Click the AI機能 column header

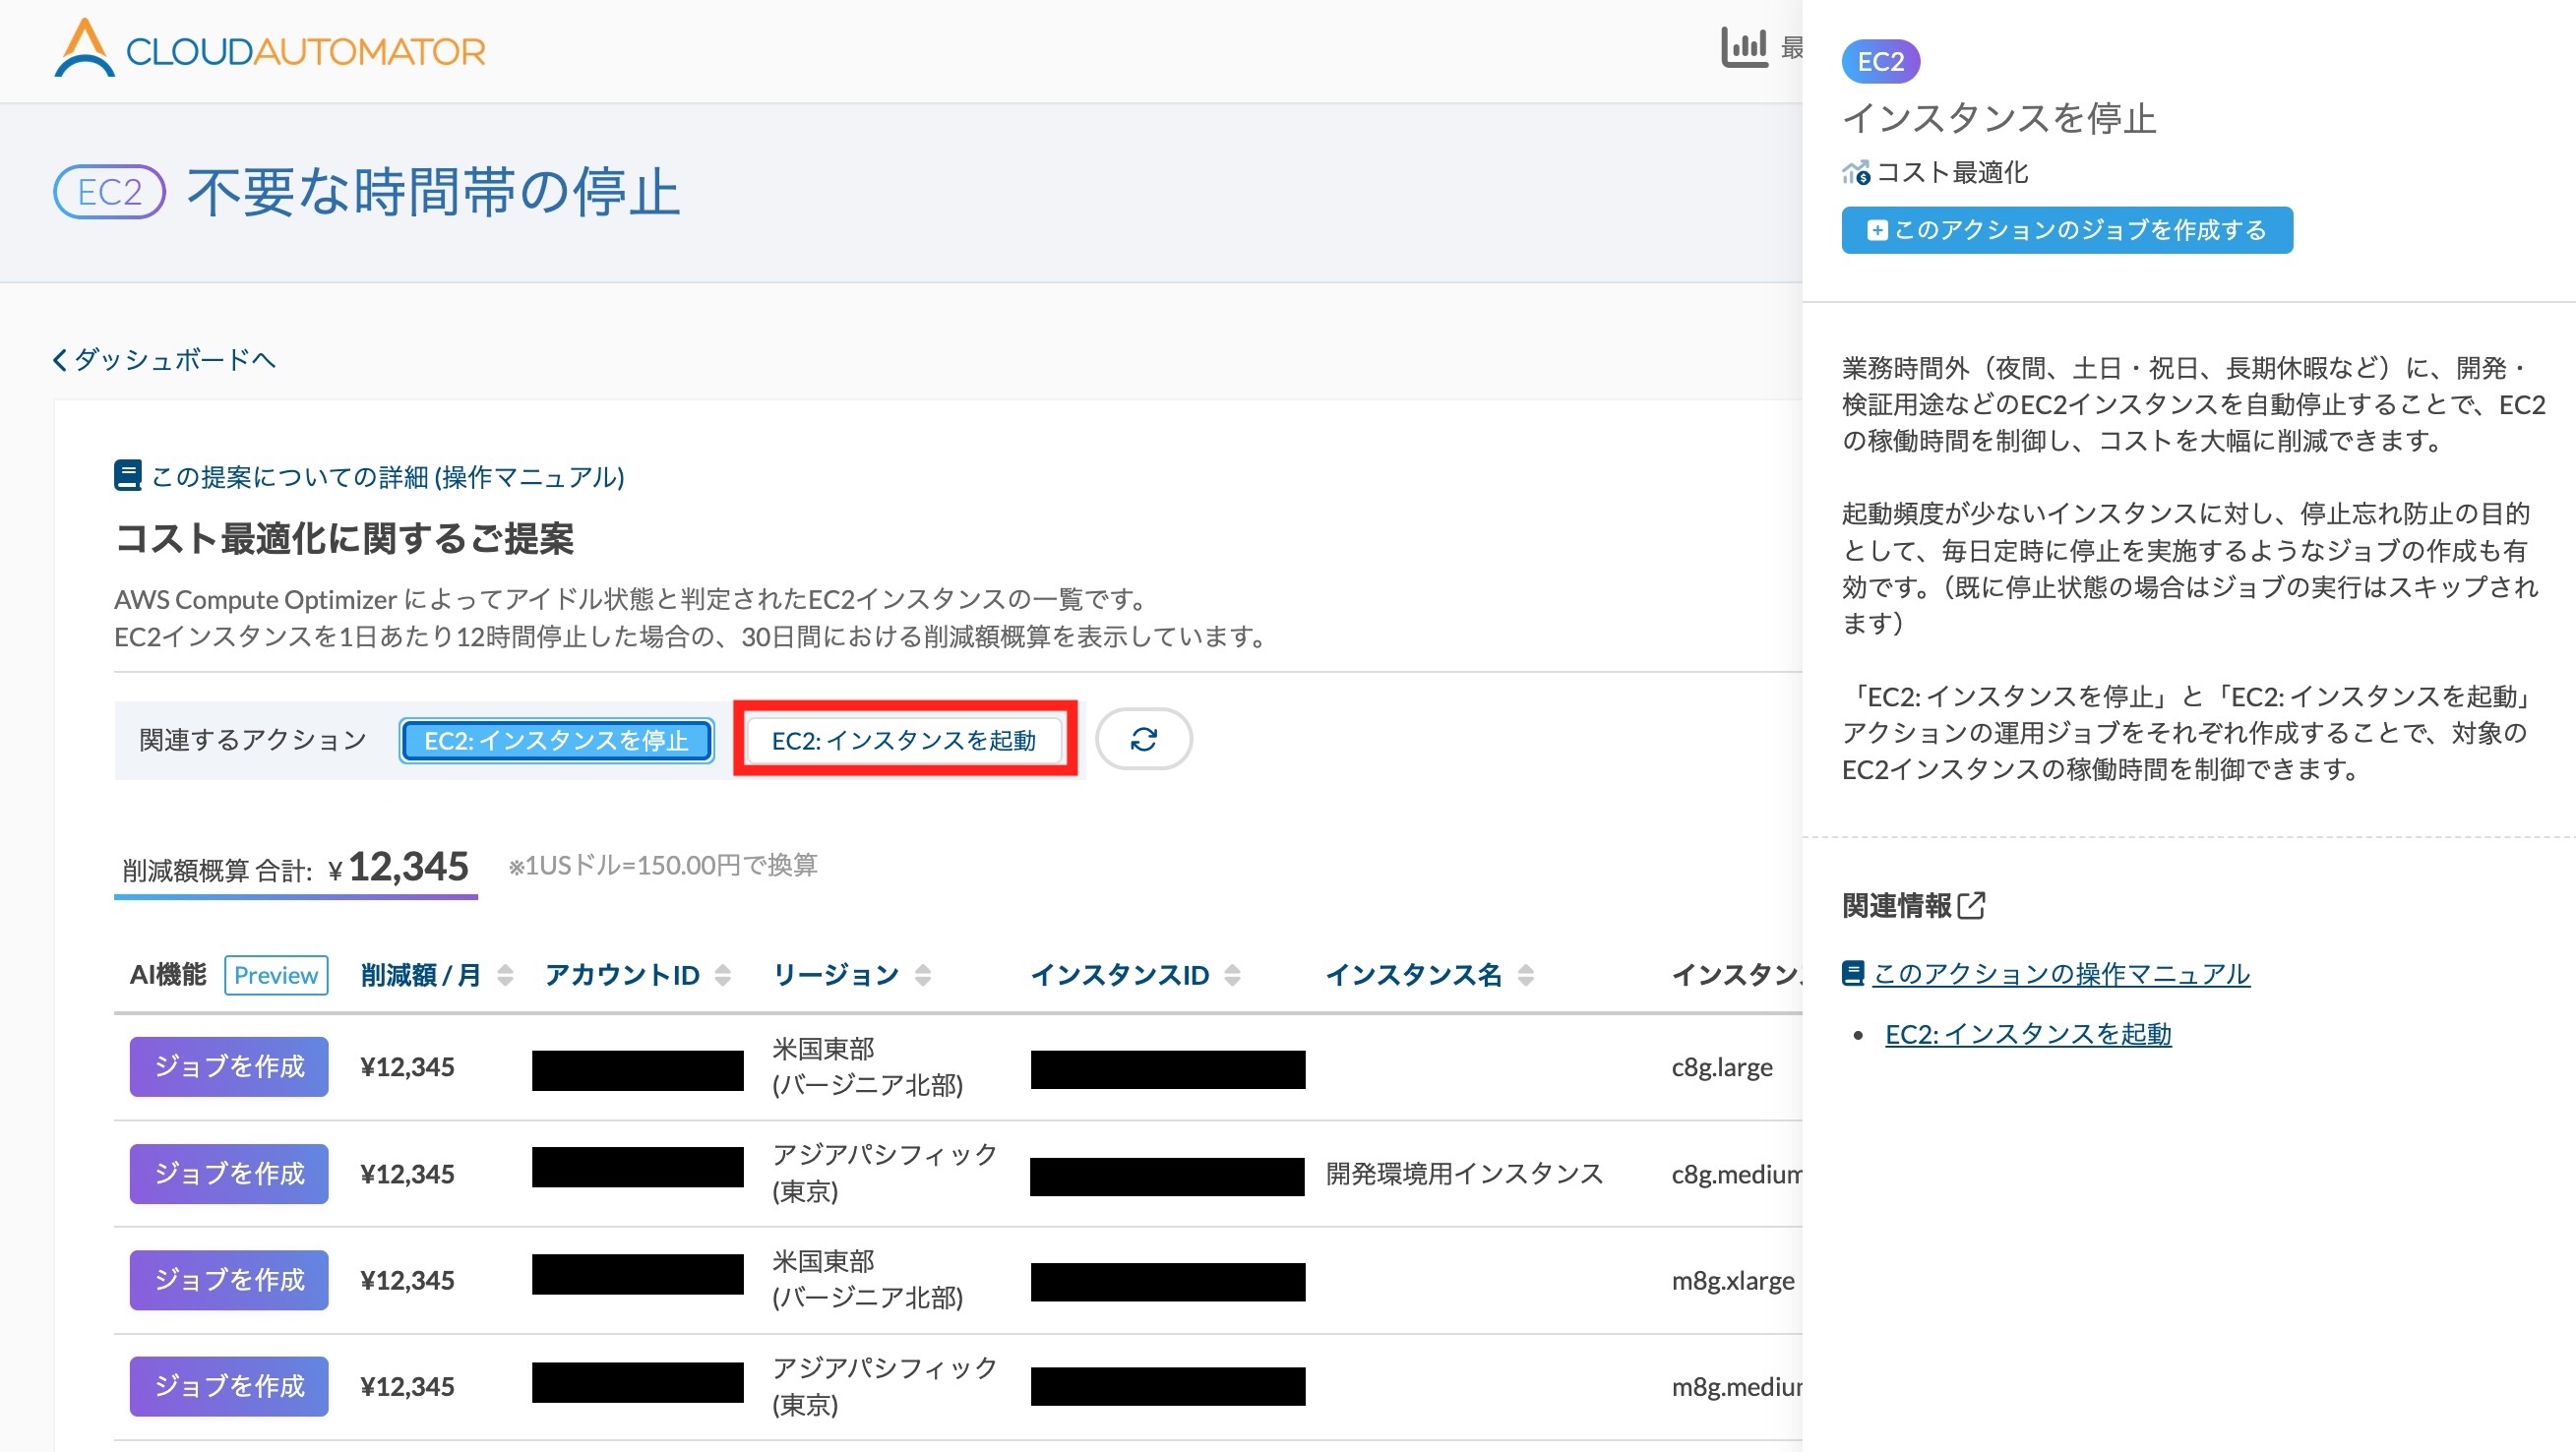point(167,975)
